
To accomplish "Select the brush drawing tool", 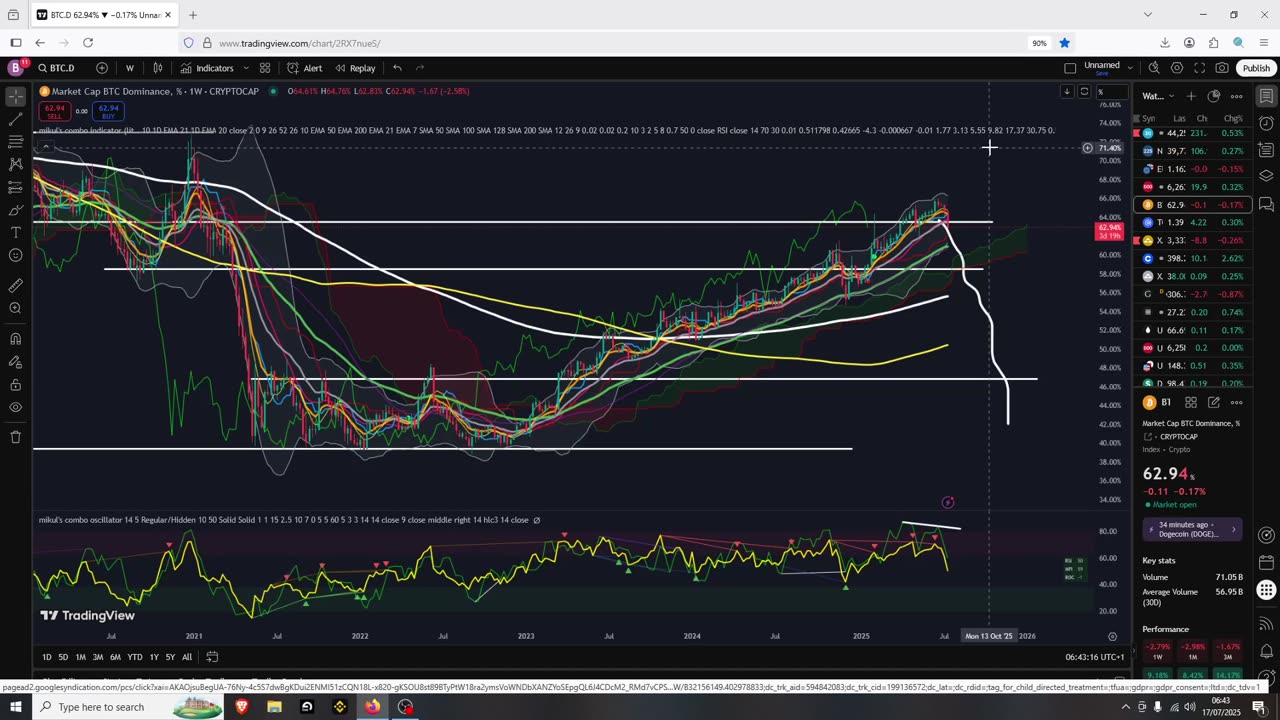I will [x=15, y=210].
